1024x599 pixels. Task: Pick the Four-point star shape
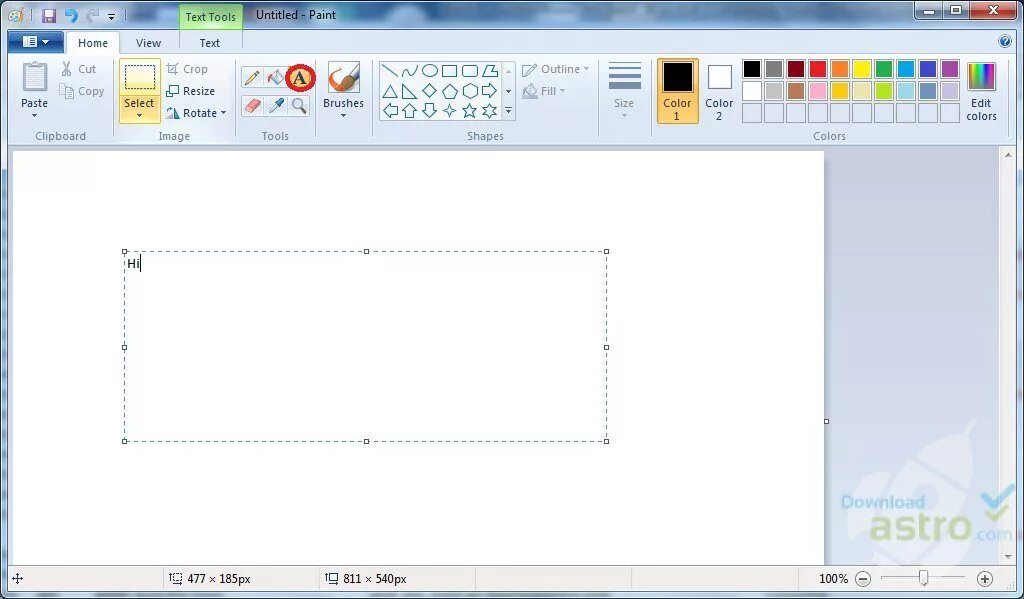[x=449, y=110]
